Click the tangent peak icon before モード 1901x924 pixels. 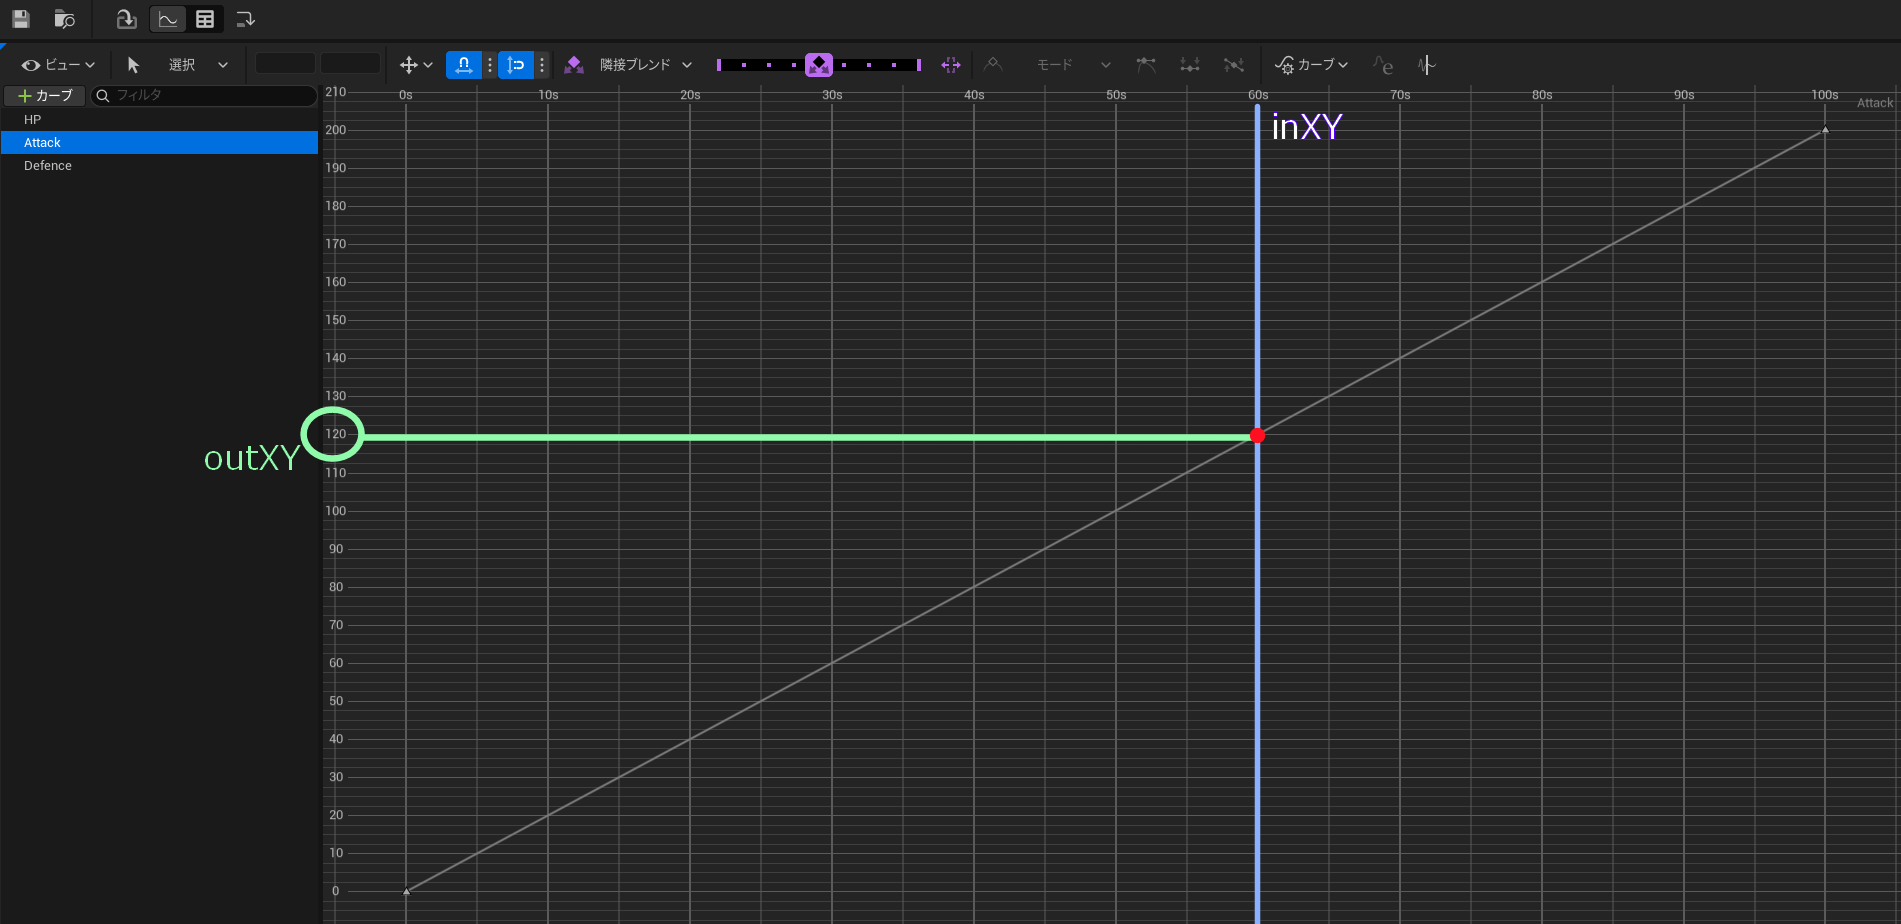993,65
